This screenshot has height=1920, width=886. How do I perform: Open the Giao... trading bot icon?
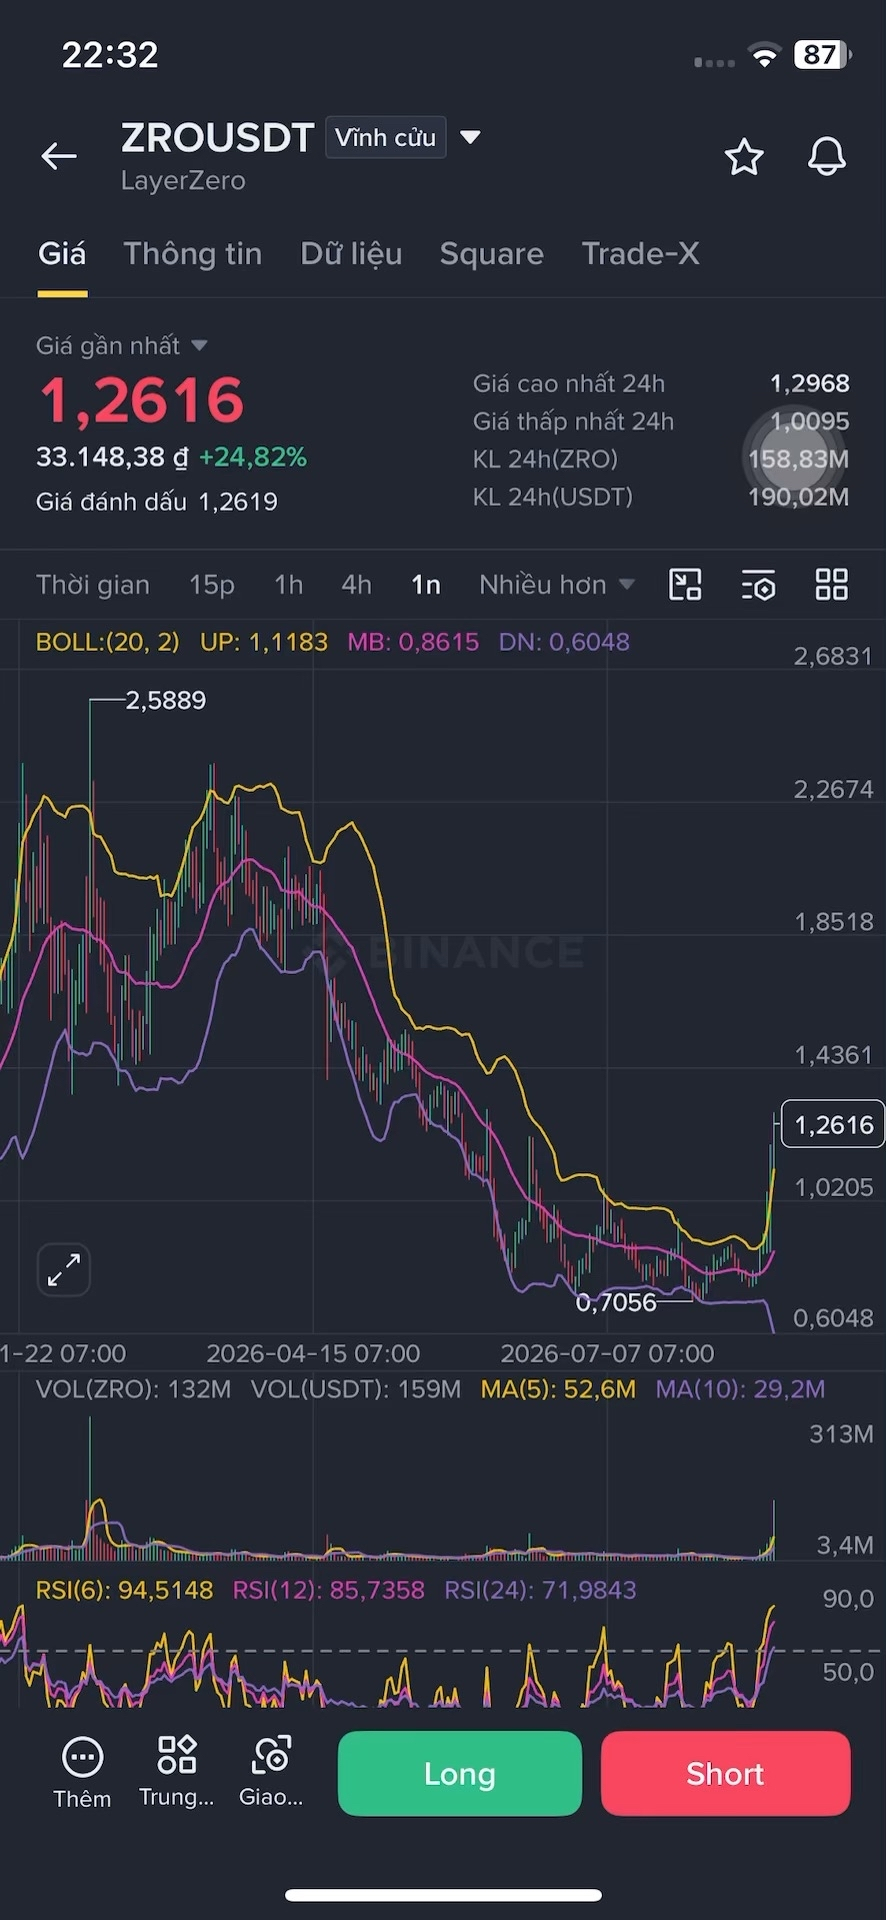[271, 1755]
